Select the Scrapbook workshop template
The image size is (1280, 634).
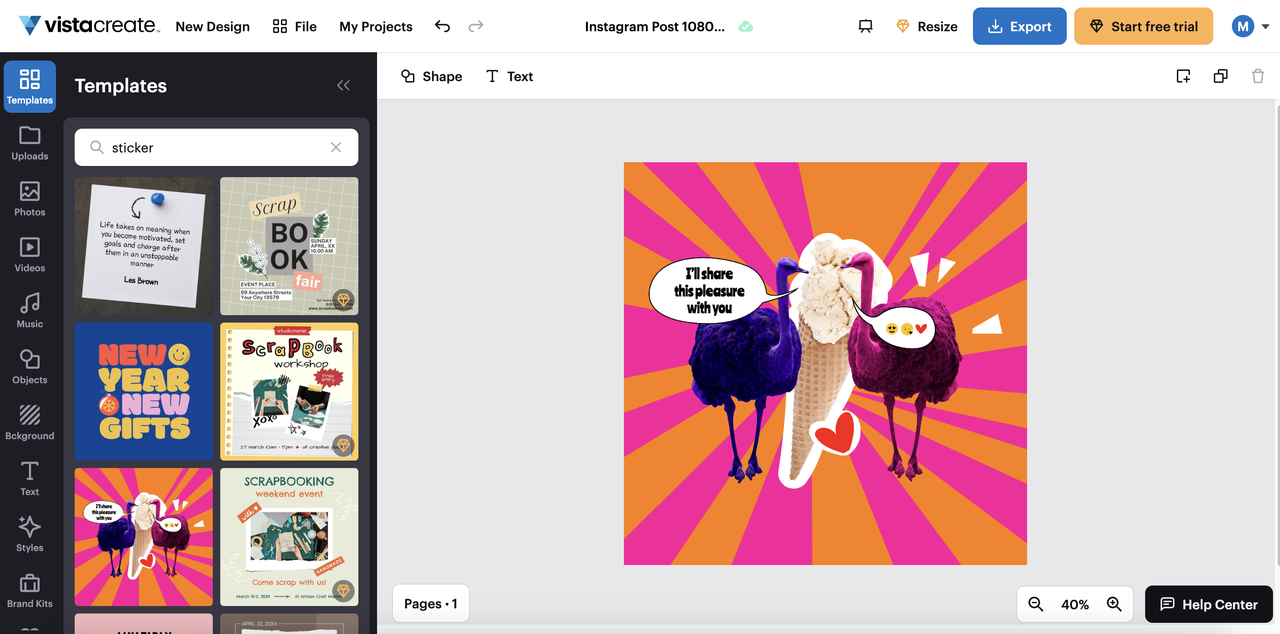(x=289, y=392)
